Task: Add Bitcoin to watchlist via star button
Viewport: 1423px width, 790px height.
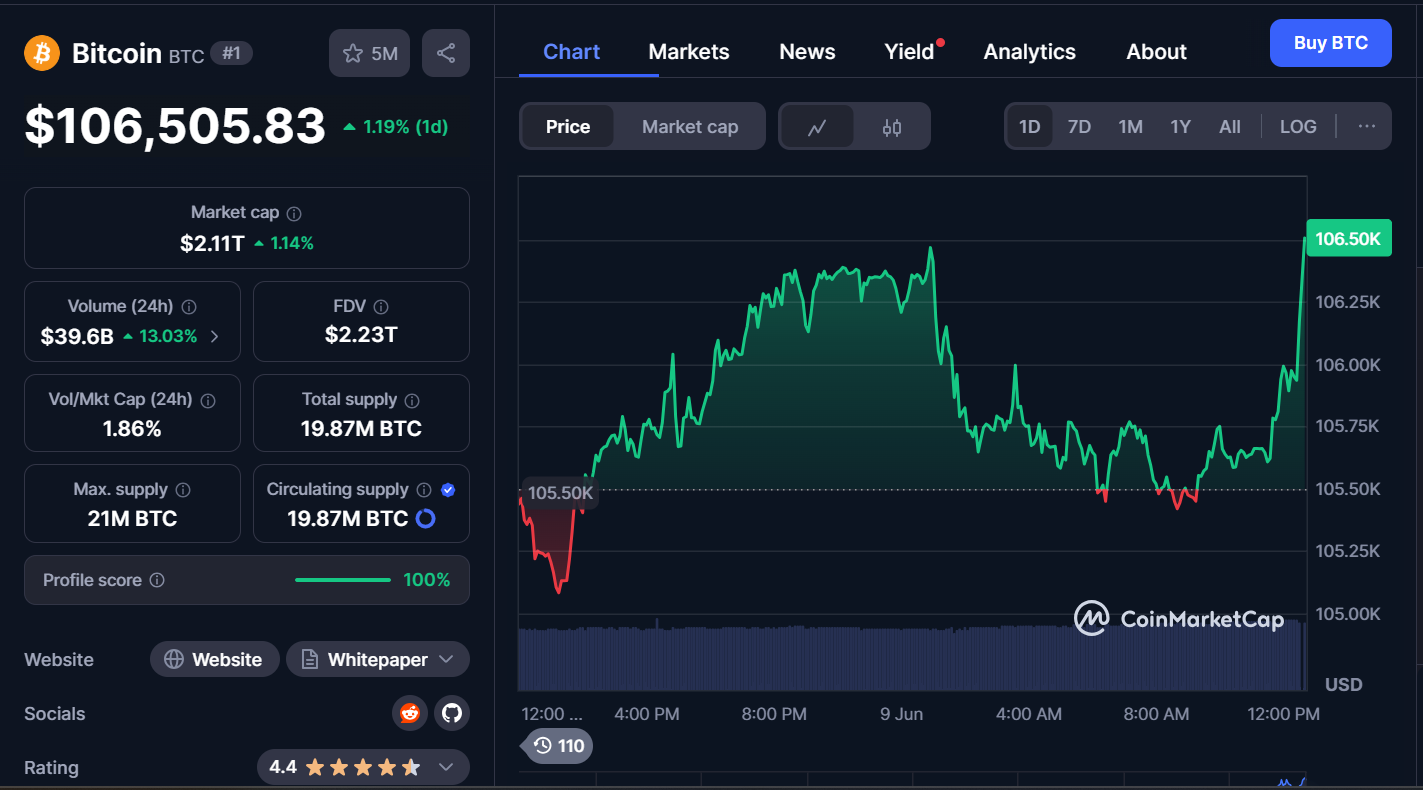Action: coord(370,53)
